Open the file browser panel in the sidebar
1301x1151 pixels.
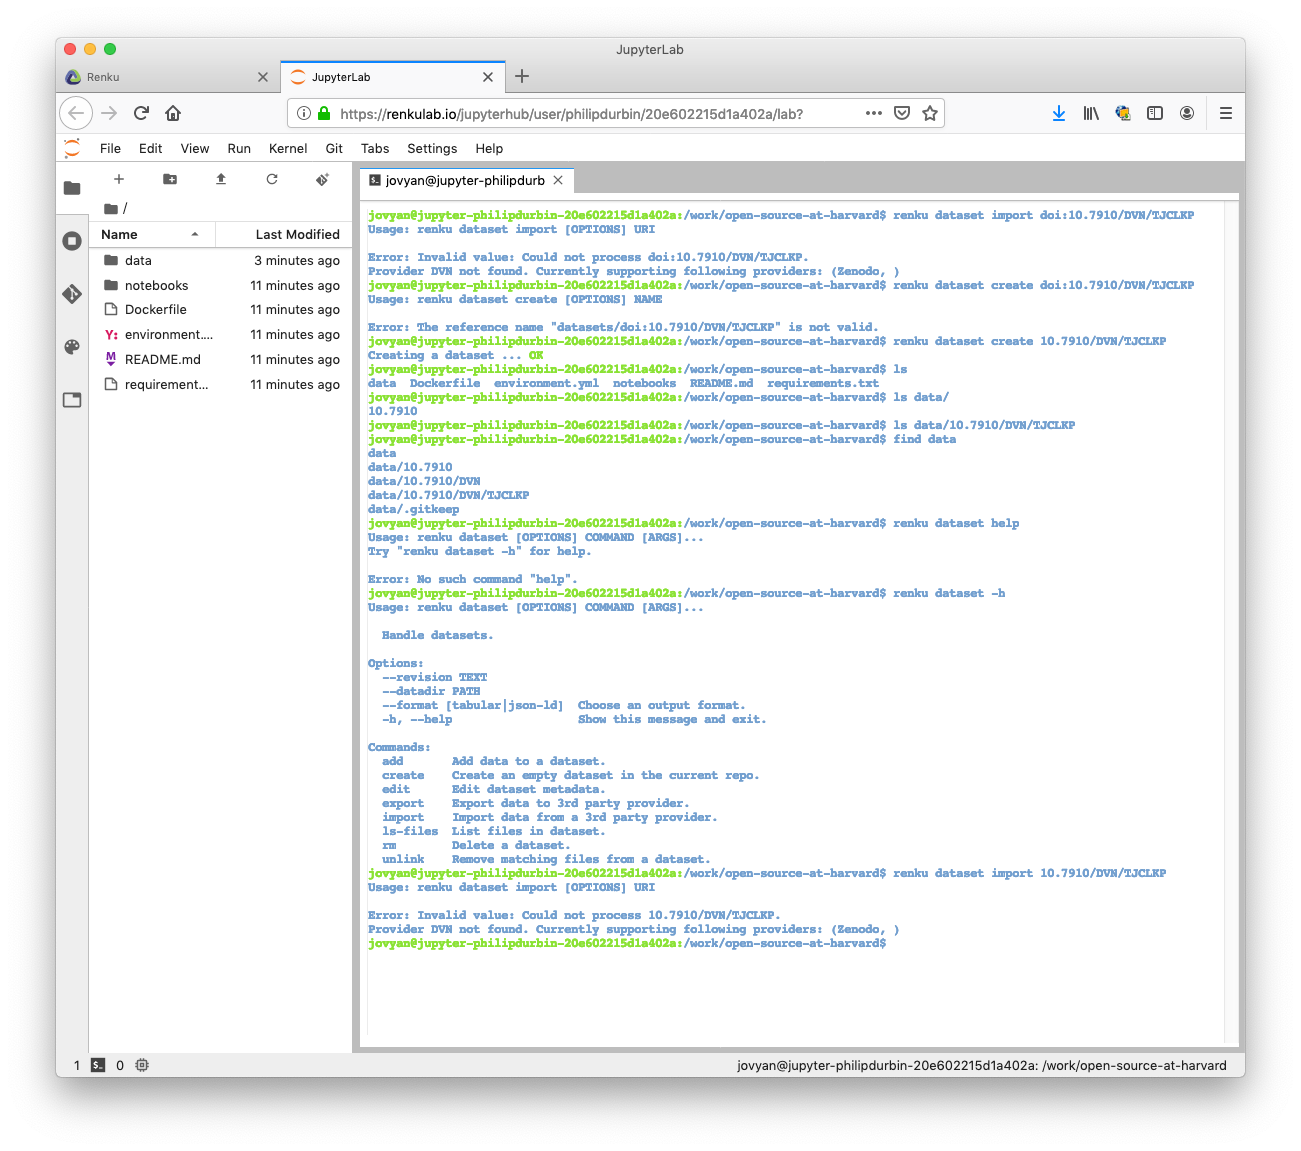point(72,186)
